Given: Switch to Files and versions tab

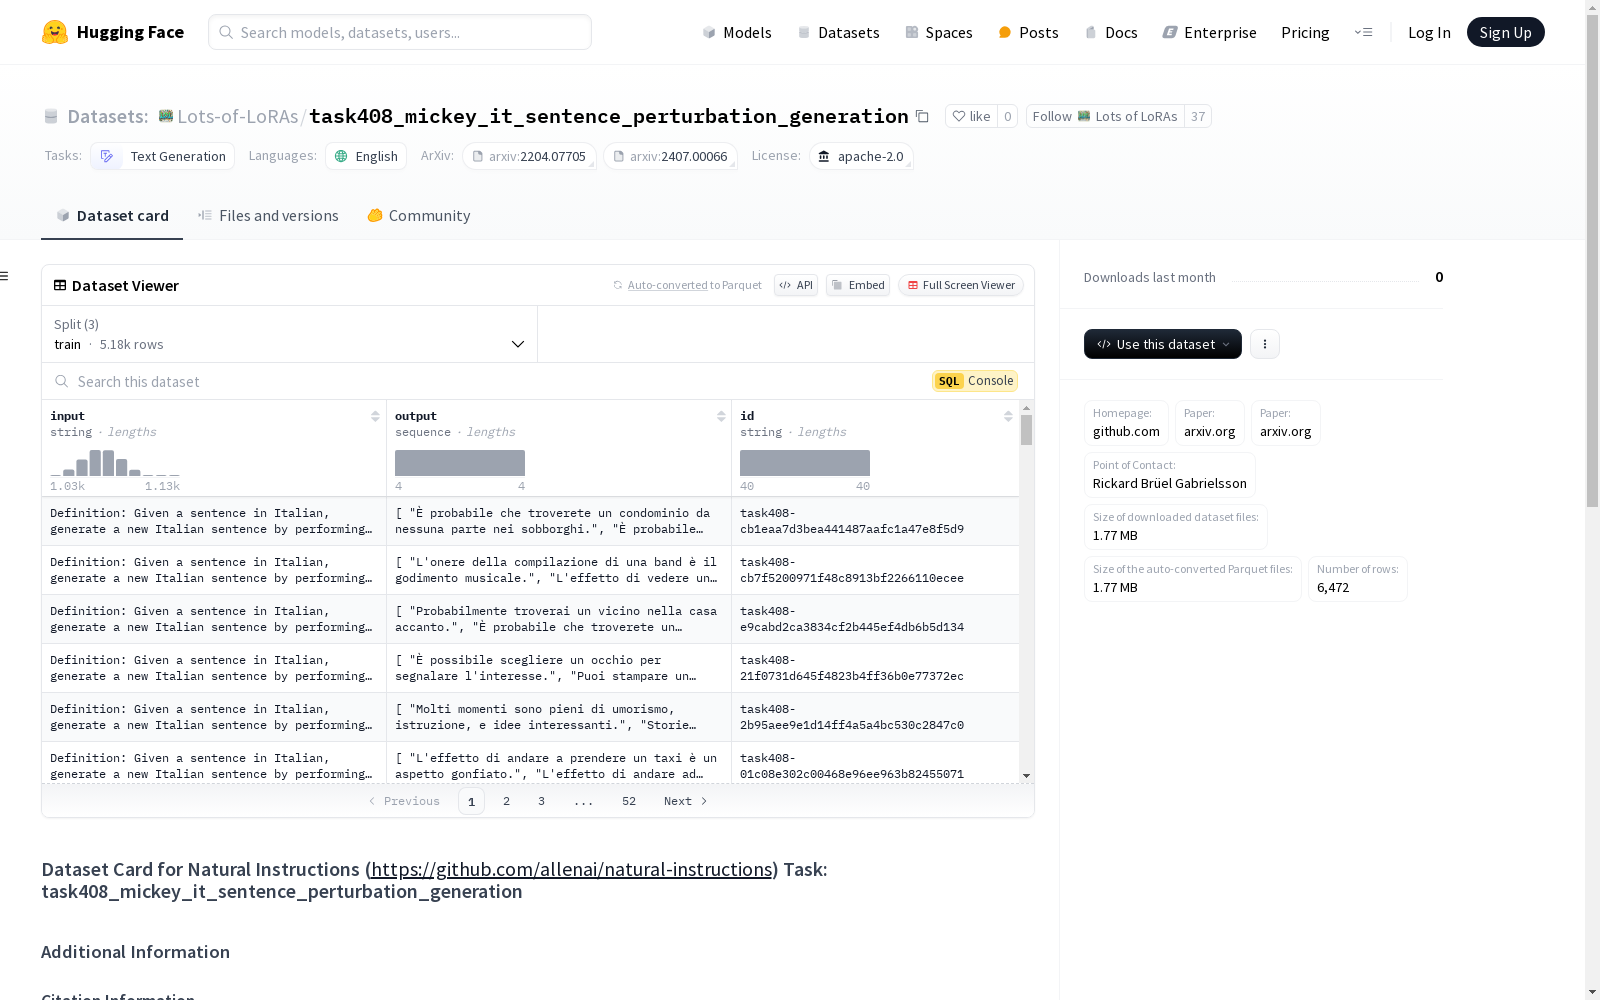Looking at the screenshot, I should (268, 216).
